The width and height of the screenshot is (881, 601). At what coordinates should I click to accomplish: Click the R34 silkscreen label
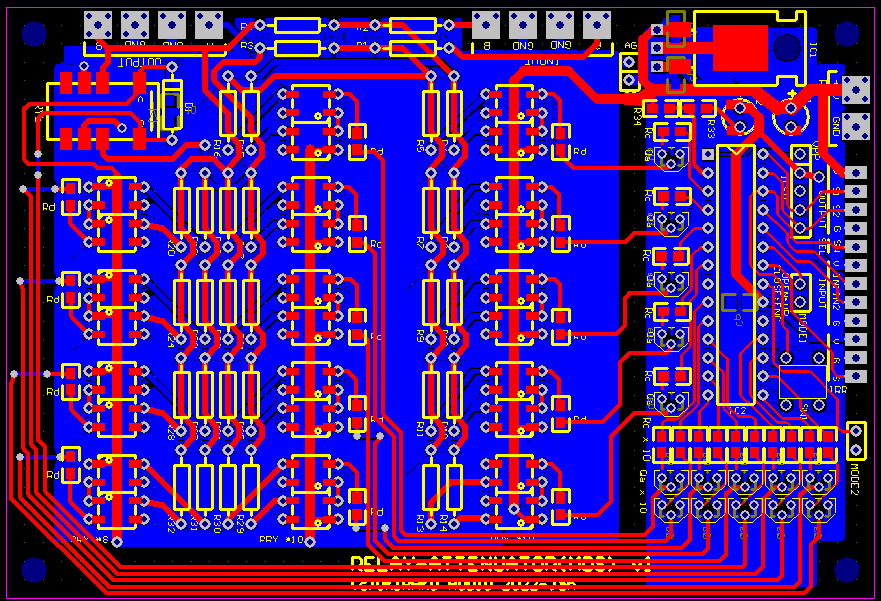tap(637, 117)
